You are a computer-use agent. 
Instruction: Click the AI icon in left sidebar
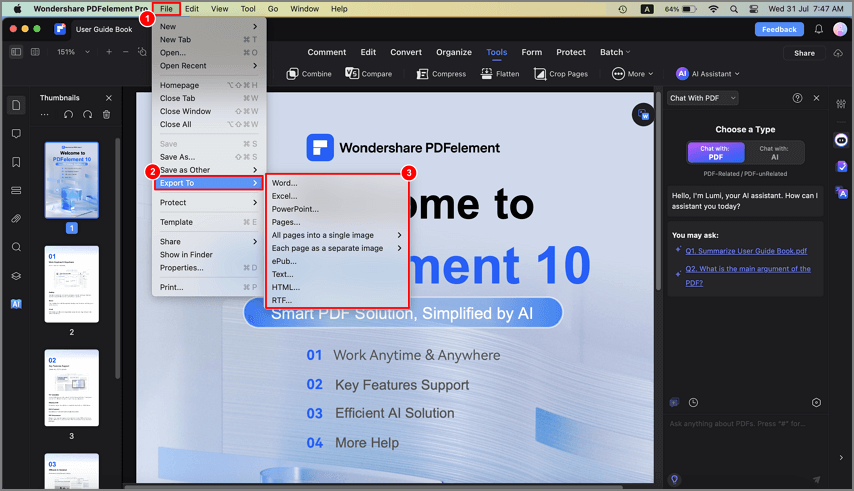[x=16, y=304]
